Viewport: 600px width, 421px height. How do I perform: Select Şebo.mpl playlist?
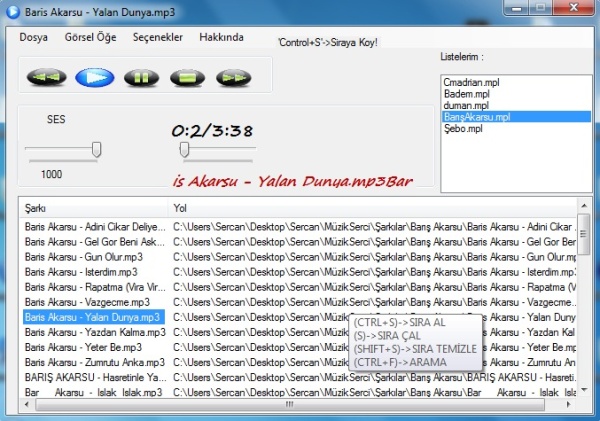click(x=463, y=129)
